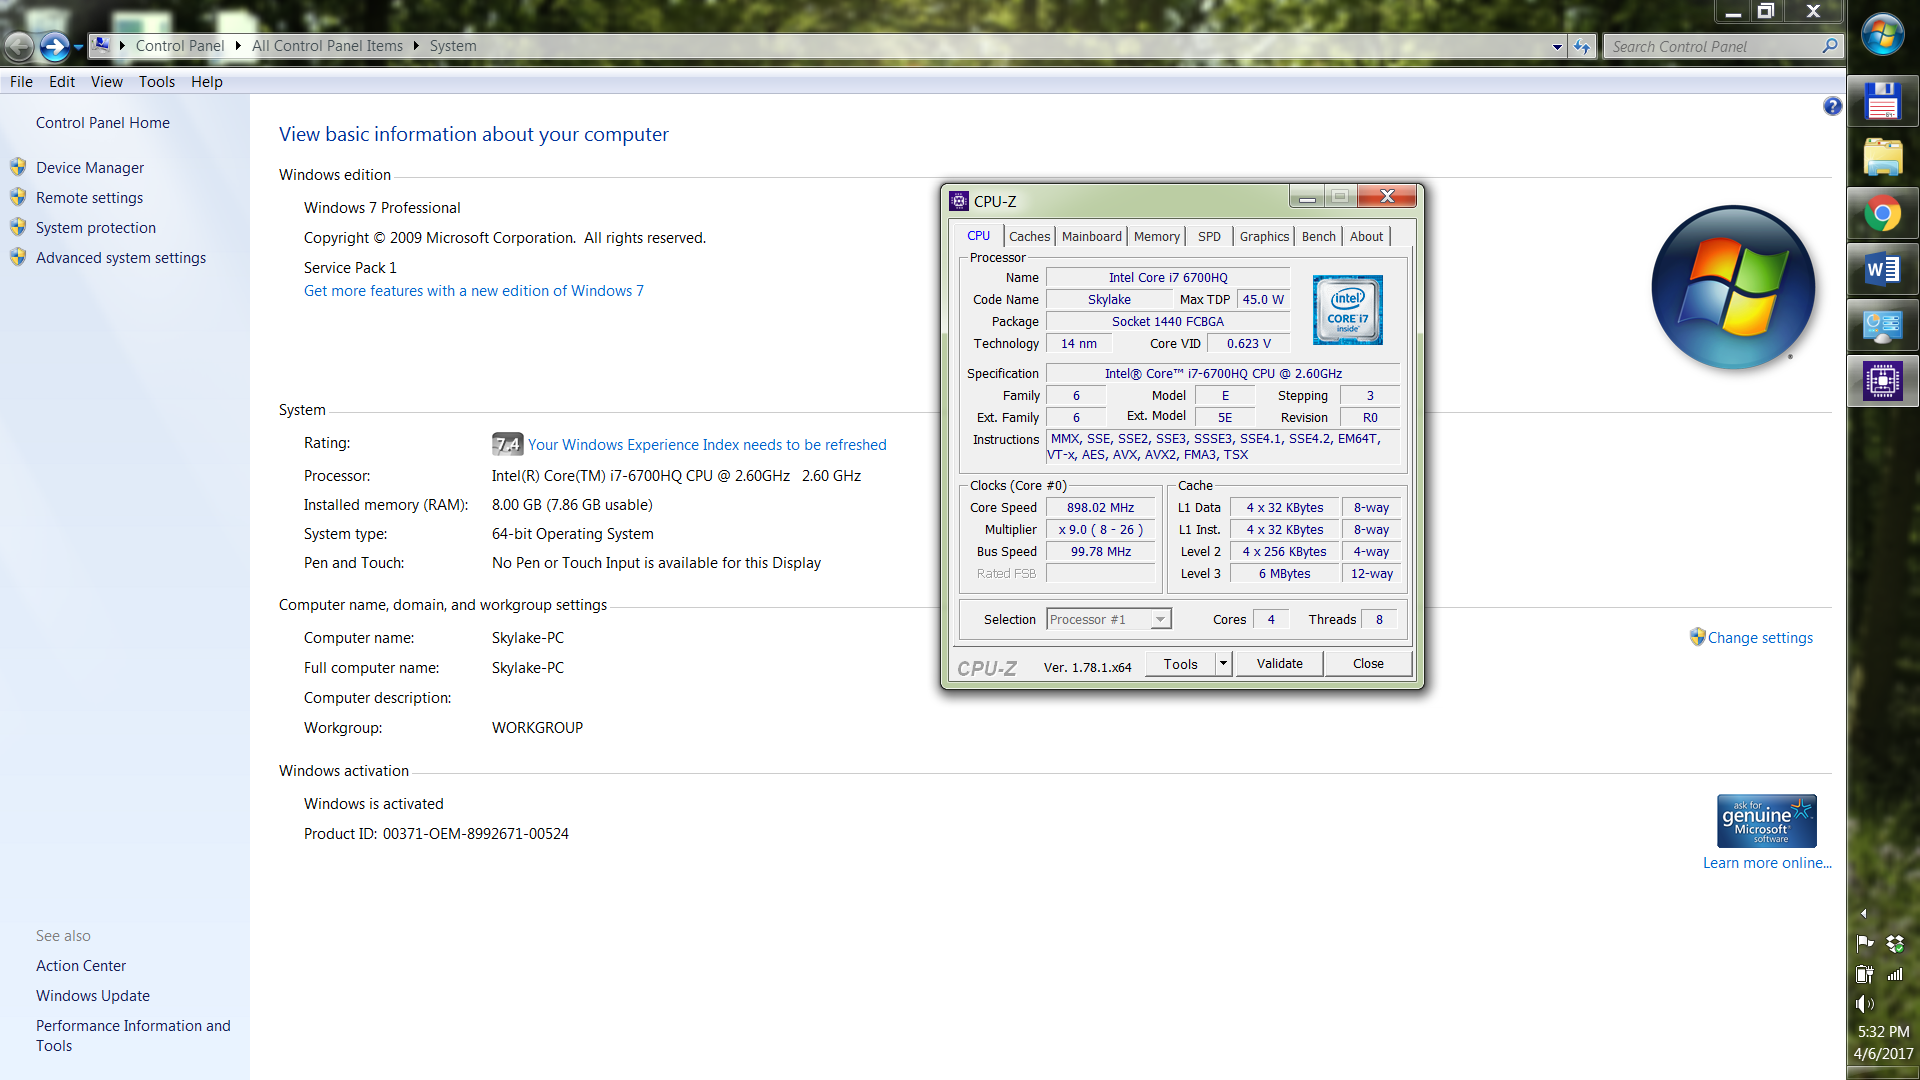The image size is (1920, 1080).
Task: Click the Intel Core i7 logo
Action: (1347, 310)
